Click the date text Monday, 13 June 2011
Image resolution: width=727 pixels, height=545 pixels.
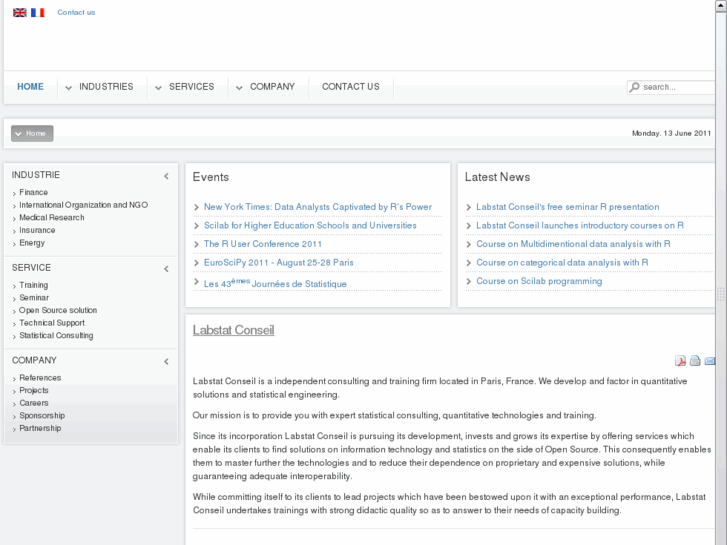click(x=671, y=133)
